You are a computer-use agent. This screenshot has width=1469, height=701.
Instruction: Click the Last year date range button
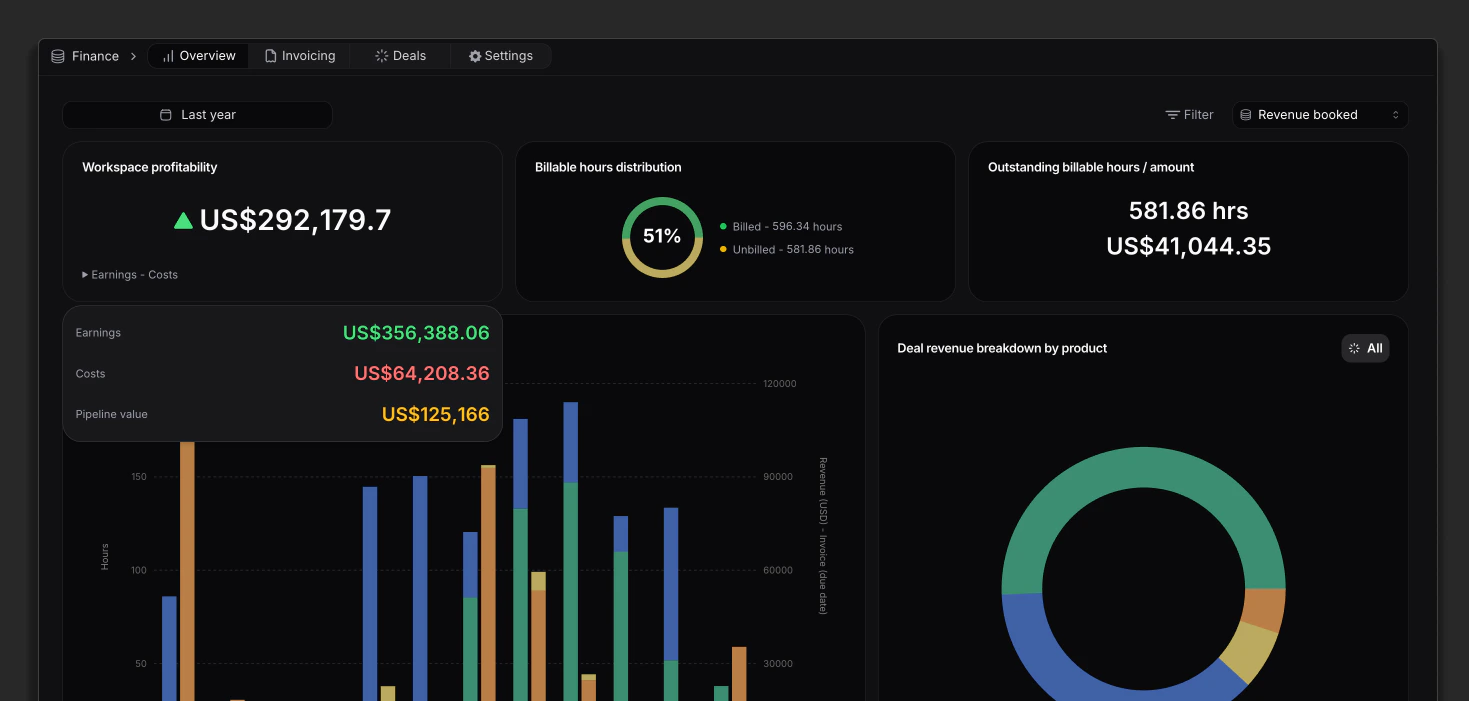[197, 115]
